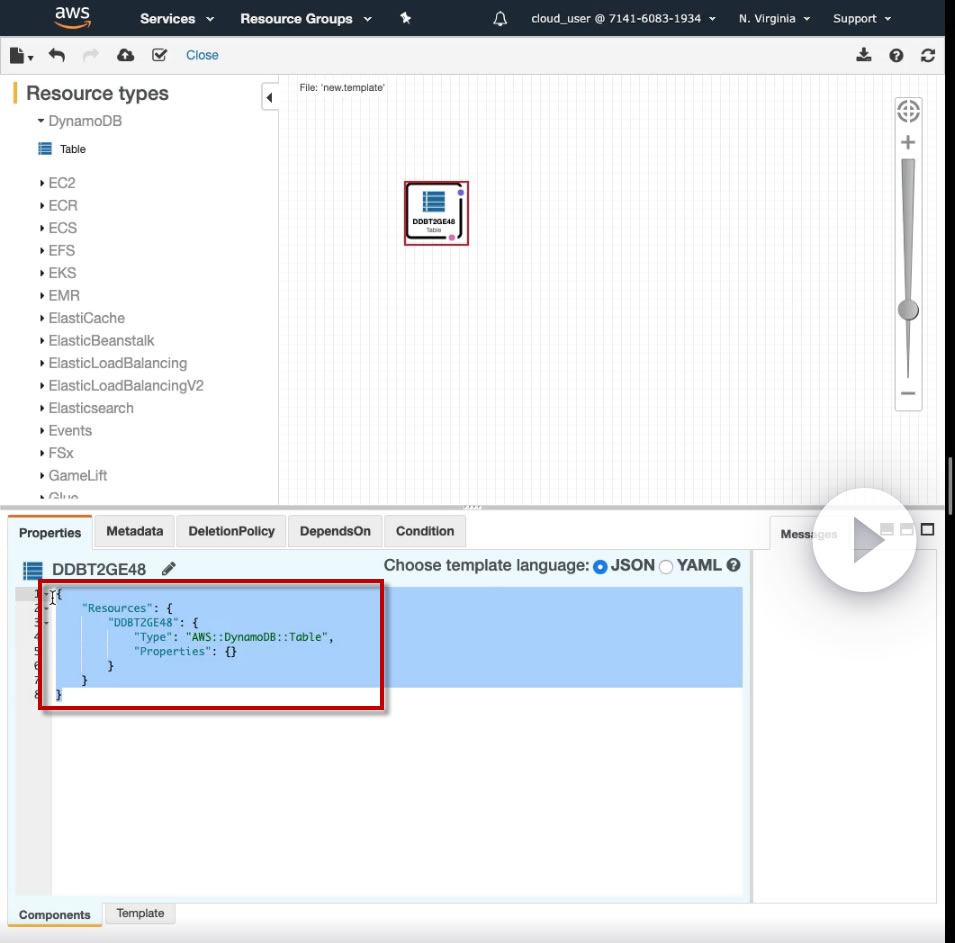
Task: Click the template language help icon
Action: 734,565
